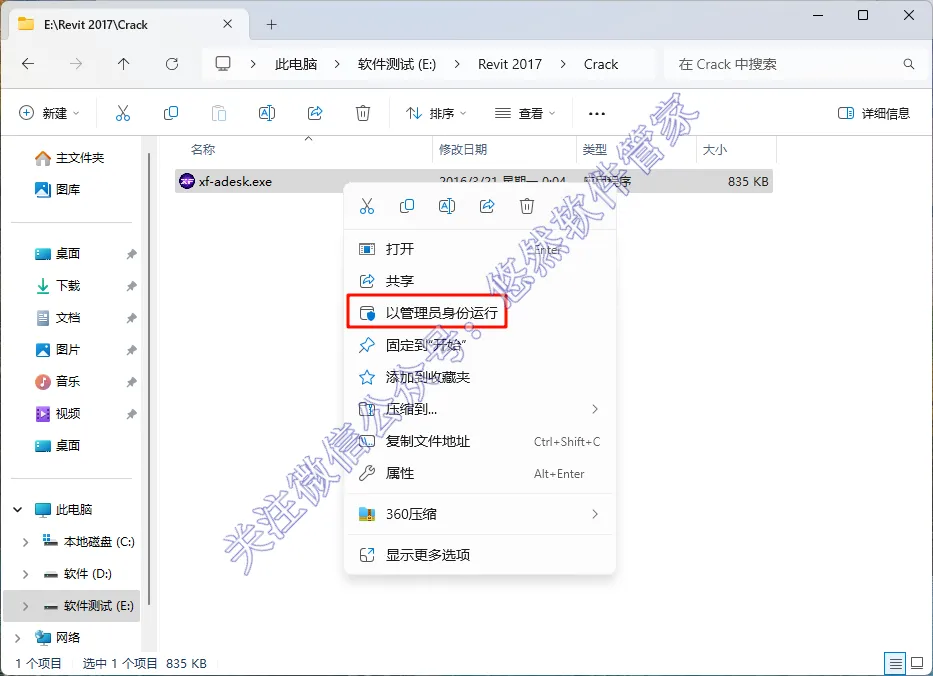Click the Share icon in context menu
The width and height of the screenshot is (933, 676).
[487, 206]
